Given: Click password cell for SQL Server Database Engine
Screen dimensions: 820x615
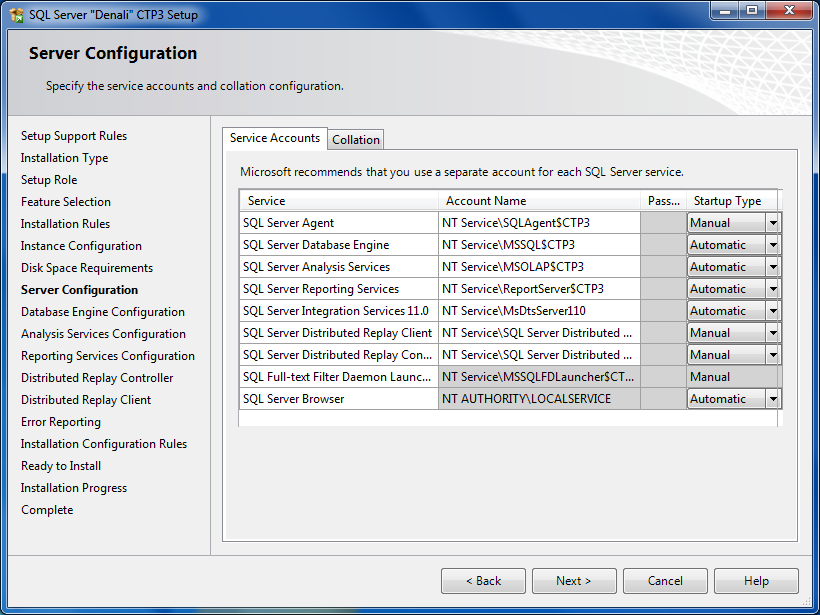Looking at the screenshot, I should (663, 245).
